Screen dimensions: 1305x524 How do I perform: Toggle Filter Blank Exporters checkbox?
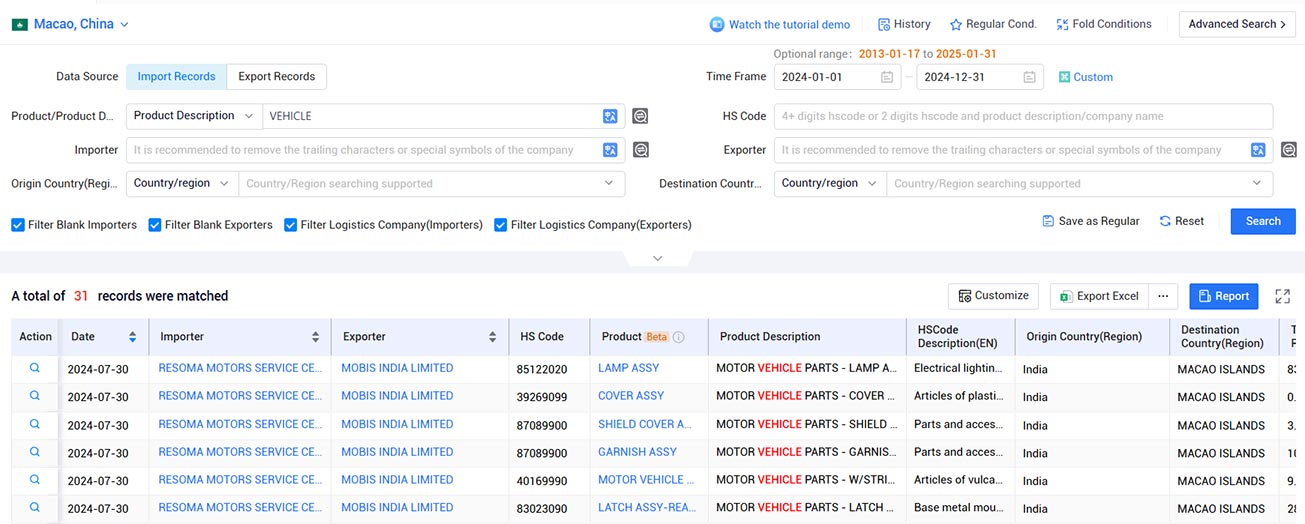point(155,225)
